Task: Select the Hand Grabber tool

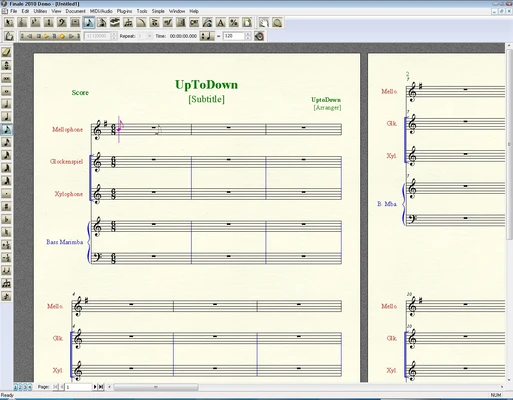Action: 264,23
